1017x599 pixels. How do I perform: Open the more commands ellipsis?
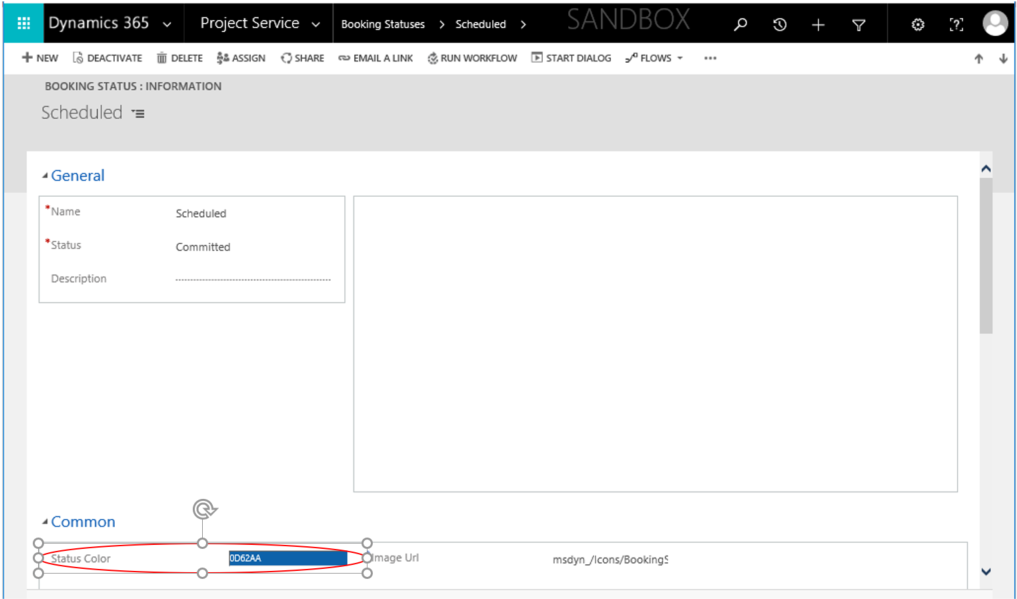pos(710,58)
